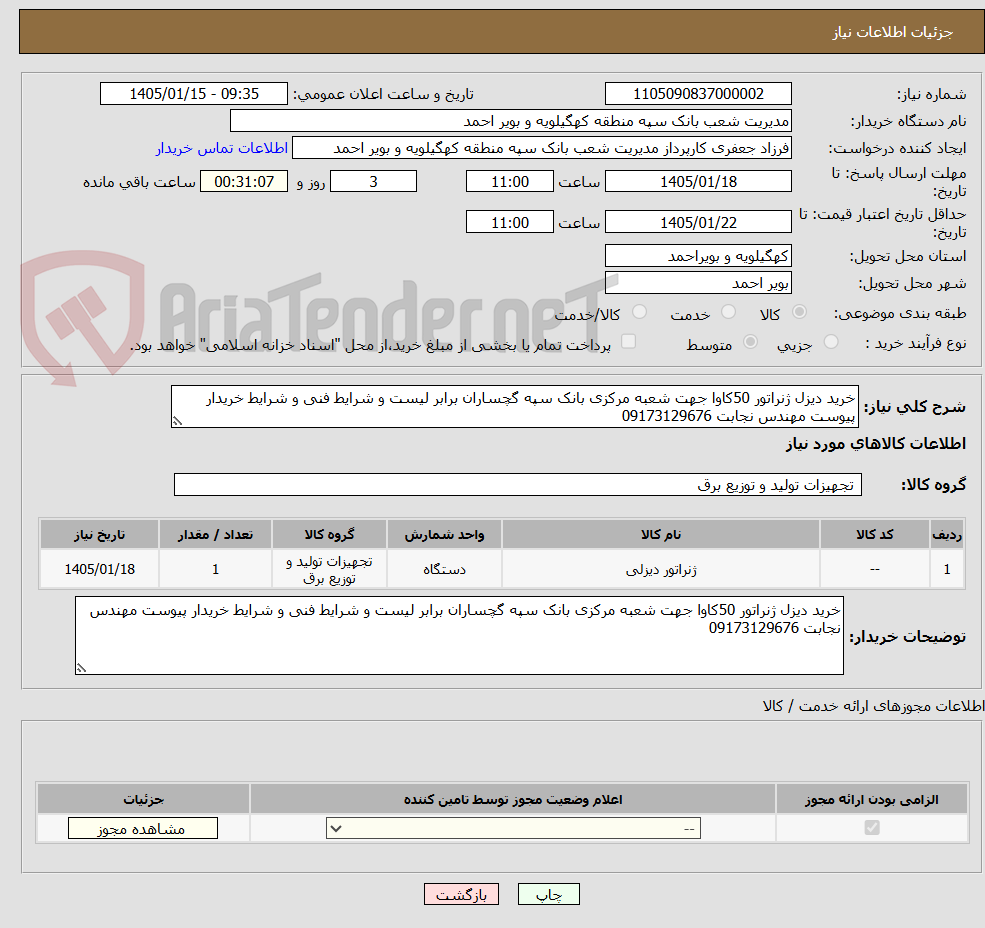The image size is (985, 928).
Task: Click the دستگاه unit cell
Action: click(x=444, y=569)
